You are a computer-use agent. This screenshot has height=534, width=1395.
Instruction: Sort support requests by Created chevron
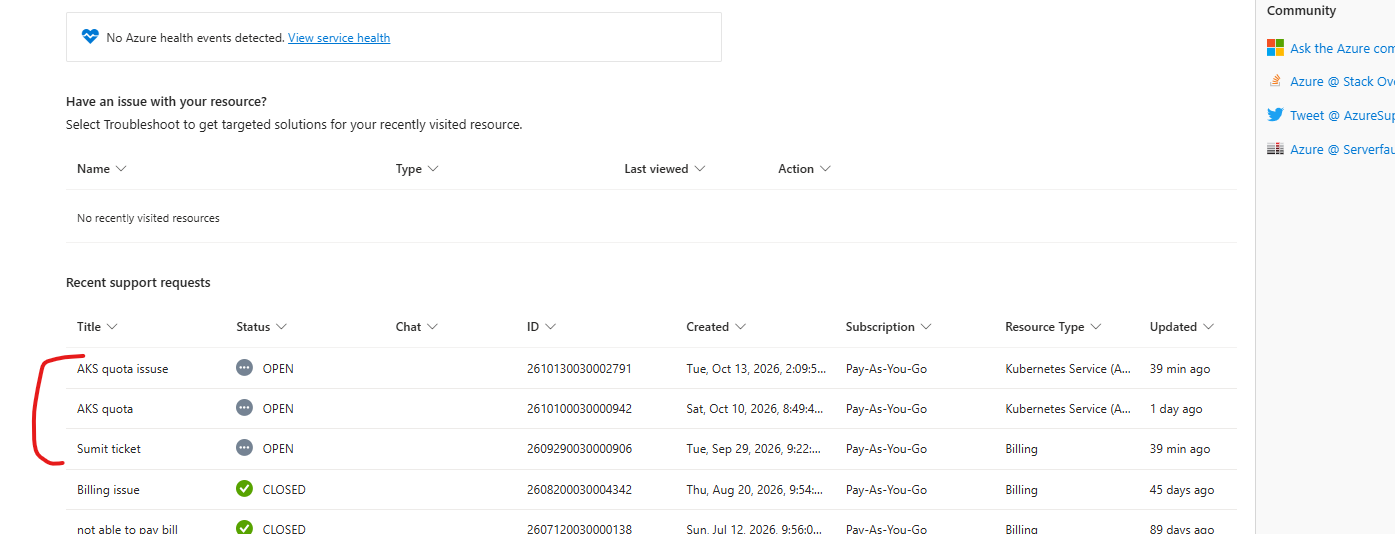(x=740, y=327)
